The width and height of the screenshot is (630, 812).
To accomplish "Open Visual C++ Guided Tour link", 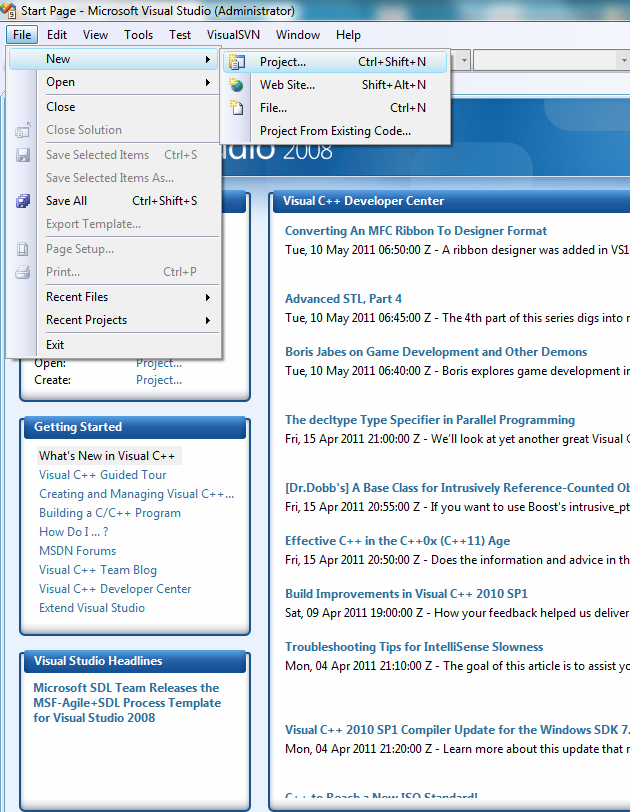I will click(102, 475).
